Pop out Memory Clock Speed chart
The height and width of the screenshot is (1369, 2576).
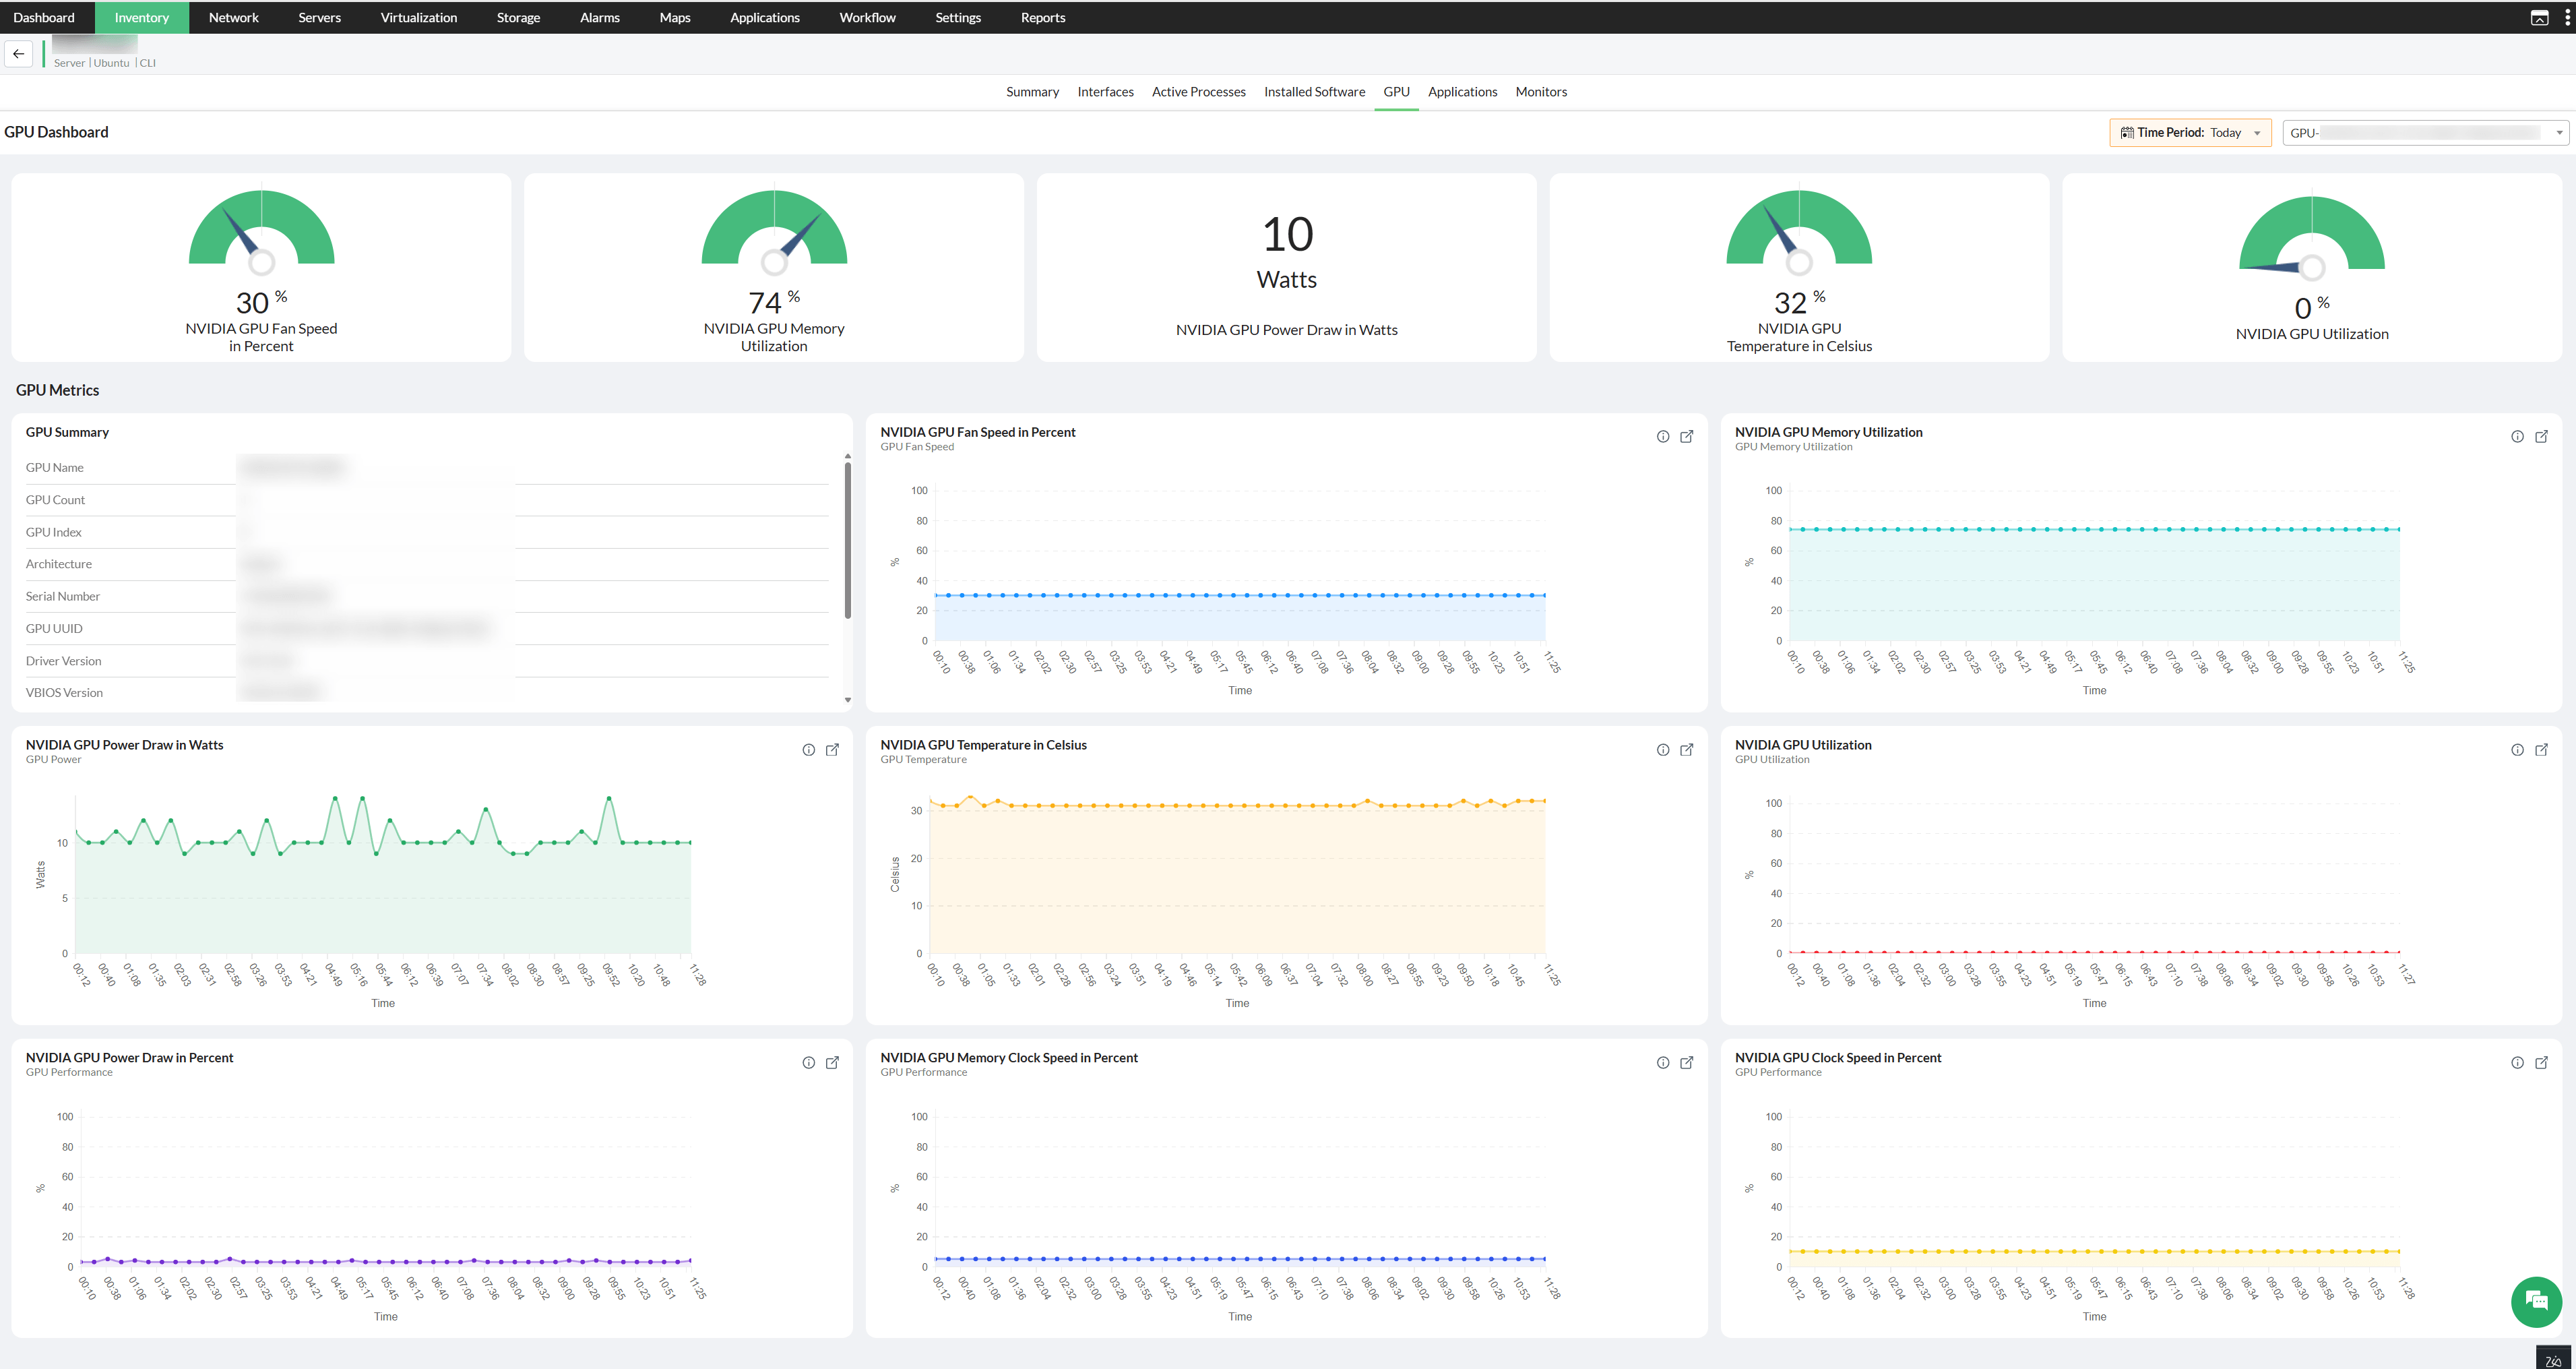(1686, 1063)
